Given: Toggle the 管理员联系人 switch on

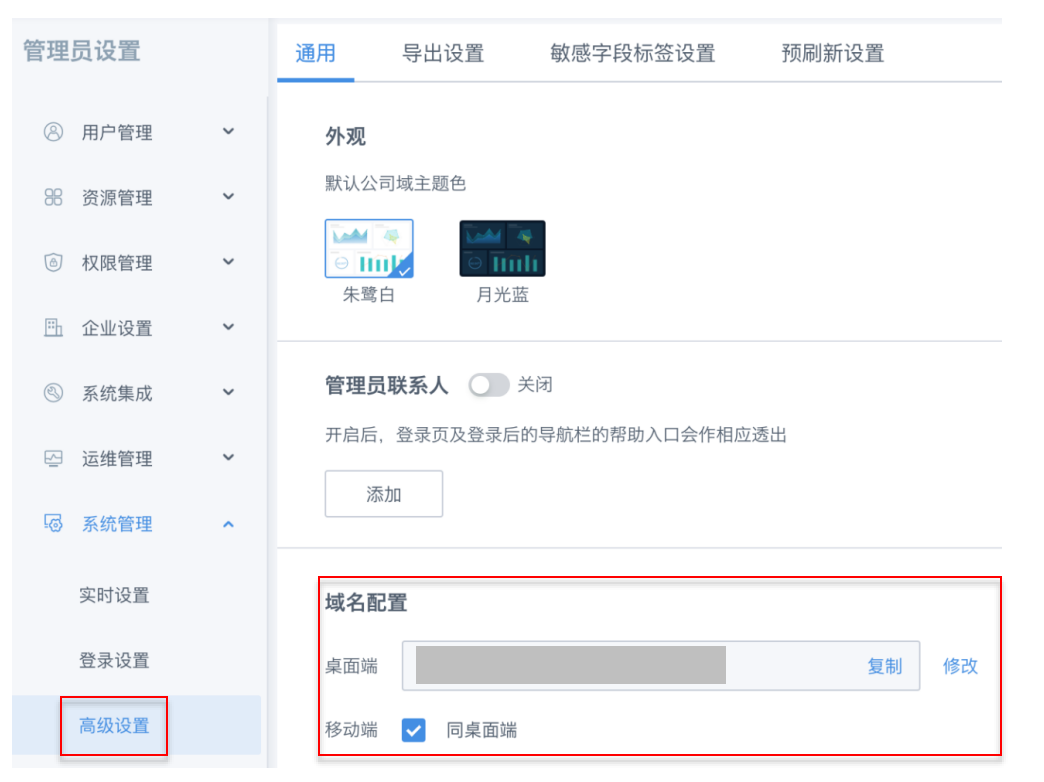Looking at the screenshot, I should pyautogui.click(x=488, y=385).
